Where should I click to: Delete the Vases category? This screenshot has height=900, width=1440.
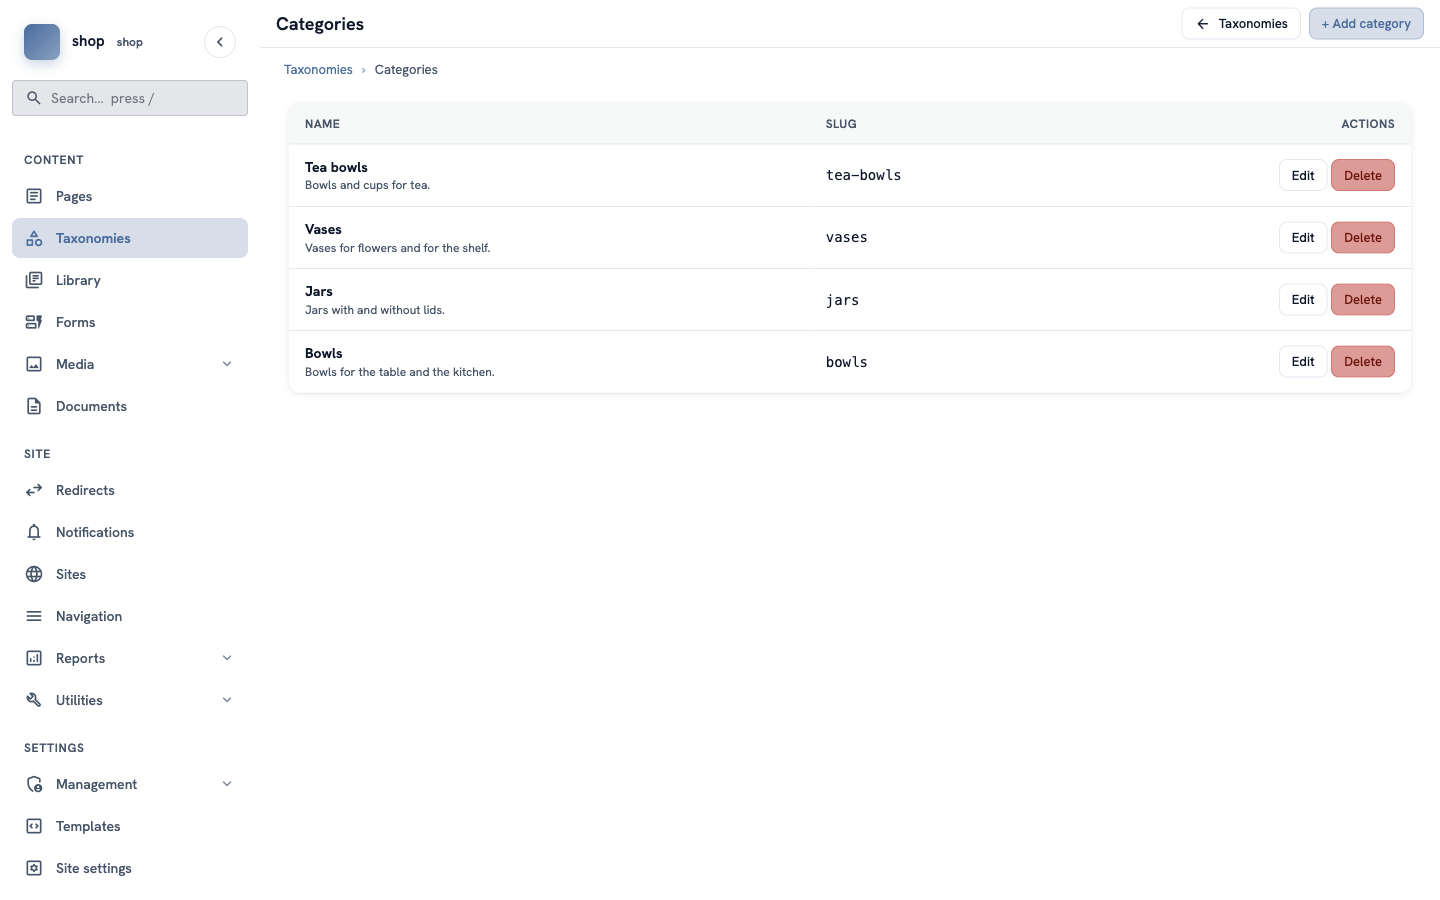(x=1362, y=237)
